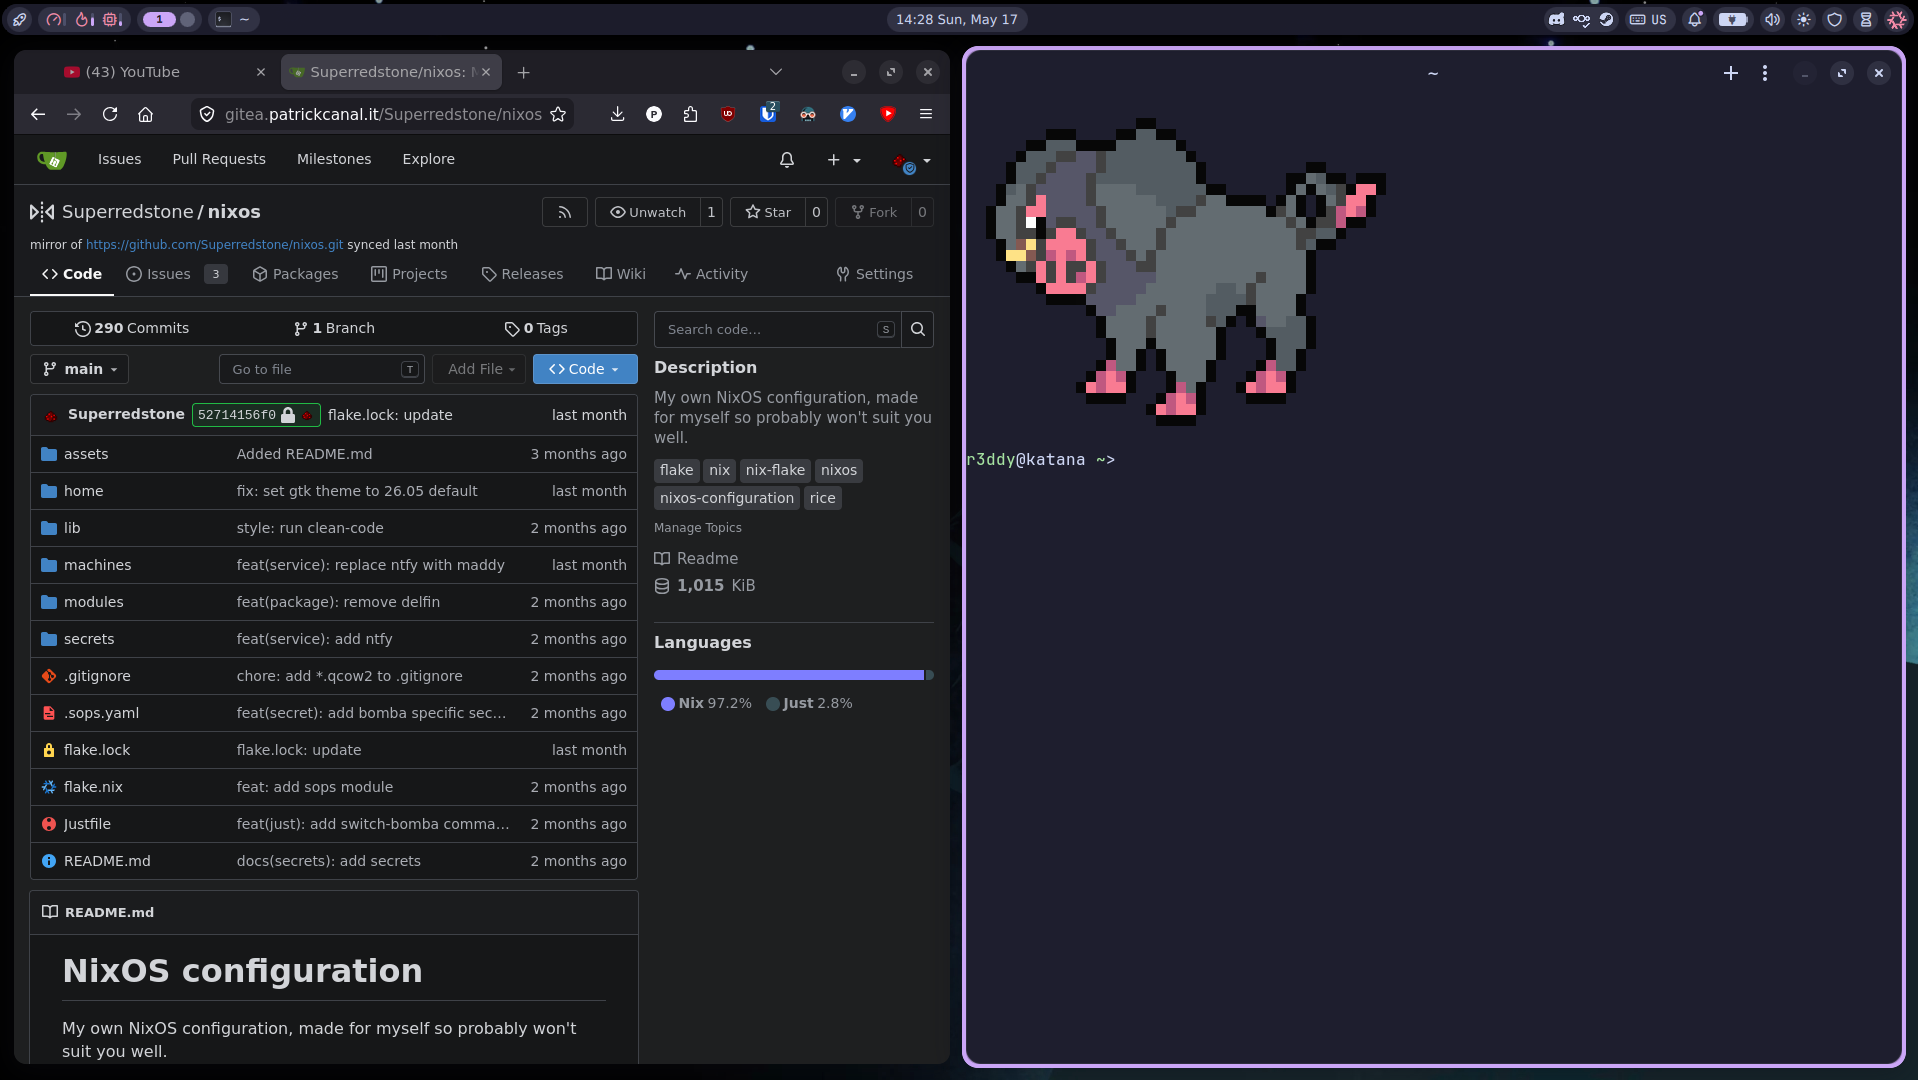1918x1080 pixels.
Task: Open the Steam tray icon
Action: click(x=1606, y=19)
